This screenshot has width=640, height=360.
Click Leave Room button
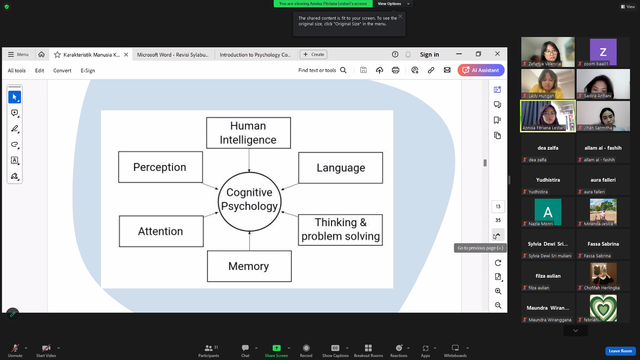coord(620,351)
